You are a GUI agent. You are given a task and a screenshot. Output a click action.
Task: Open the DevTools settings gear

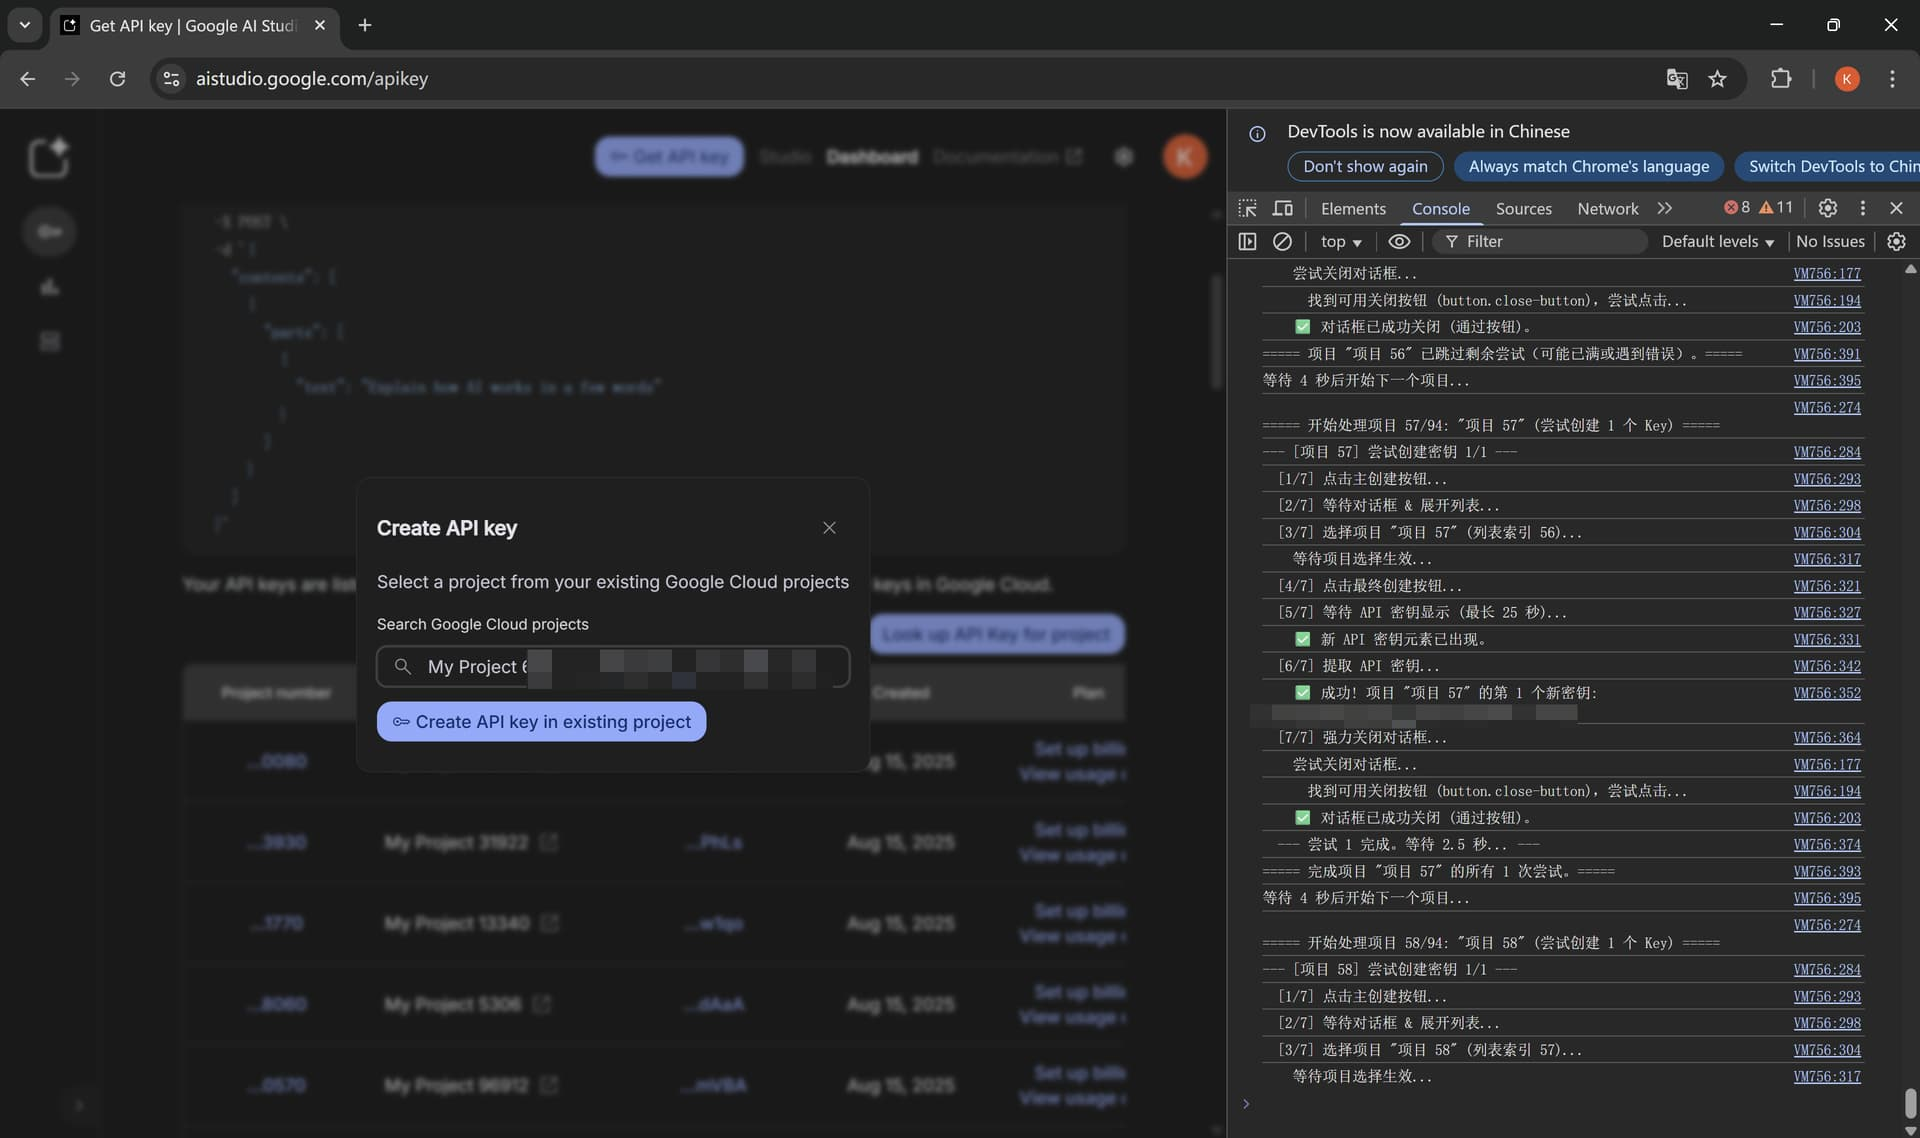[x=1827, y=208]
